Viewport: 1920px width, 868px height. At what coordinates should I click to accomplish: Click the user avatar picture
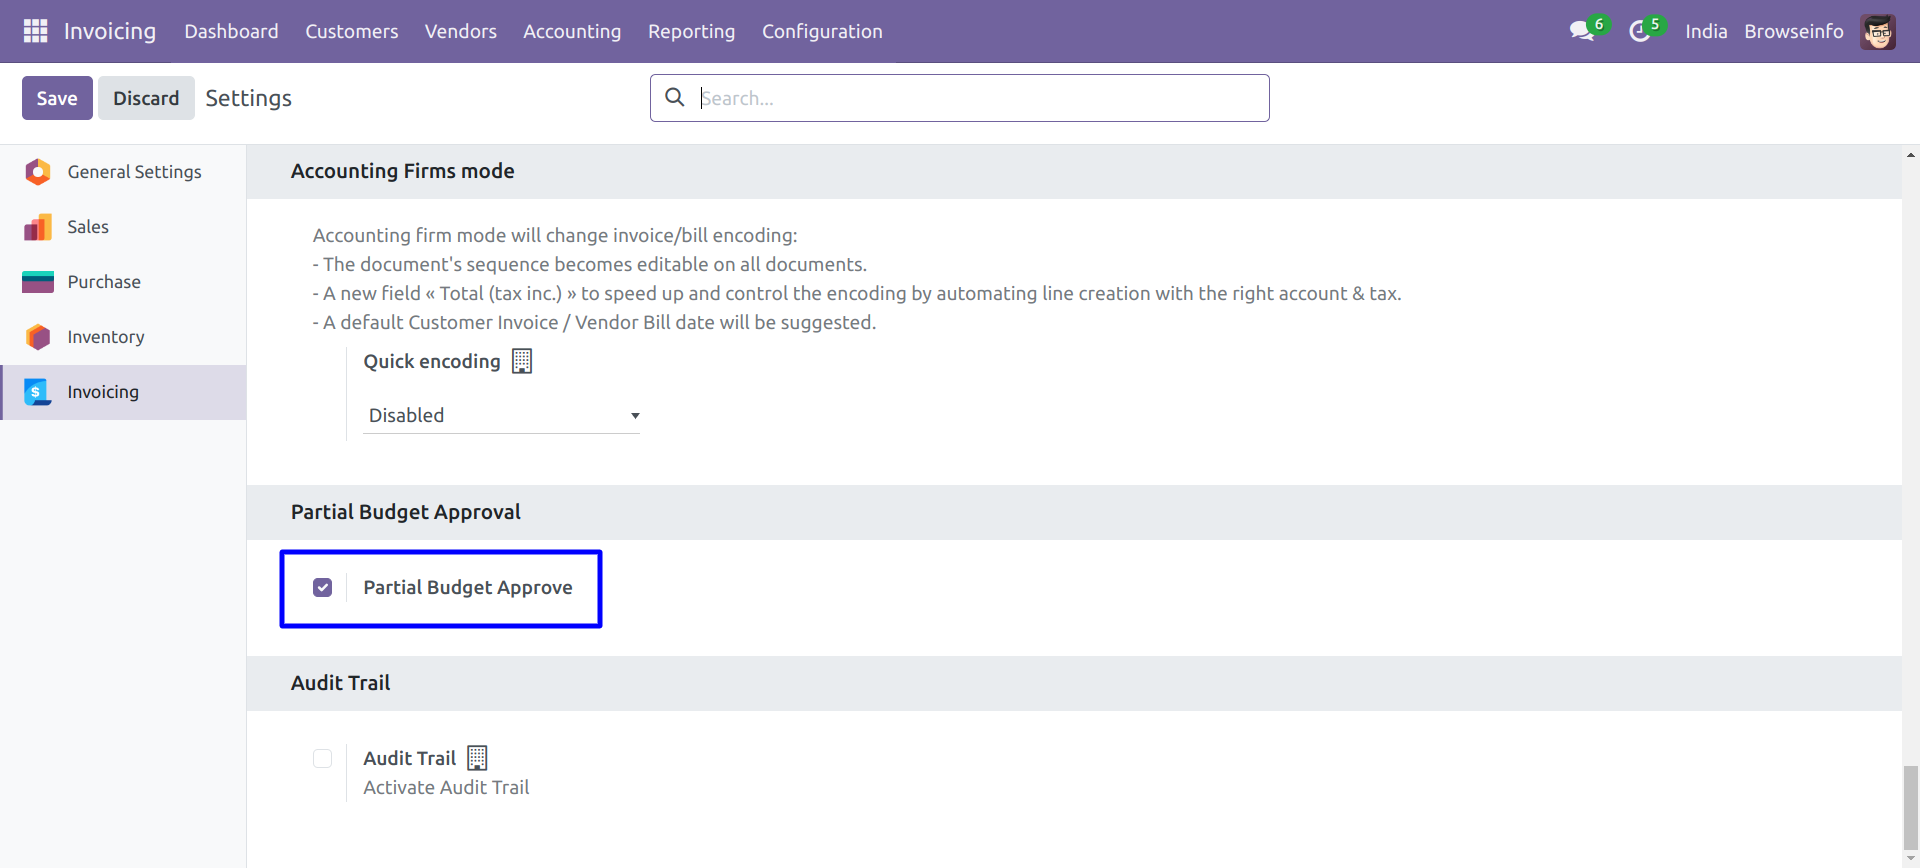(x=1878, y=31)
